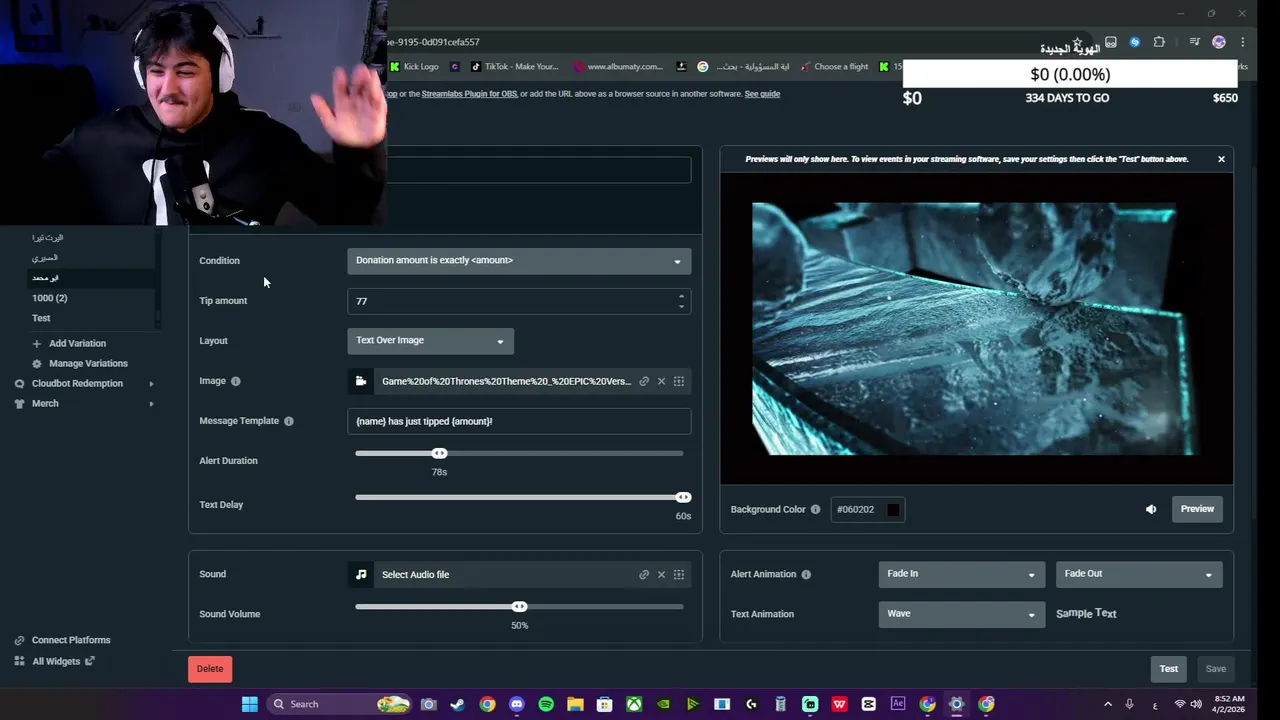The height and width of the screenshot is (720, 1280).
Task: Open the media gallery grid in the Sound row
Action: pos(679,575)
